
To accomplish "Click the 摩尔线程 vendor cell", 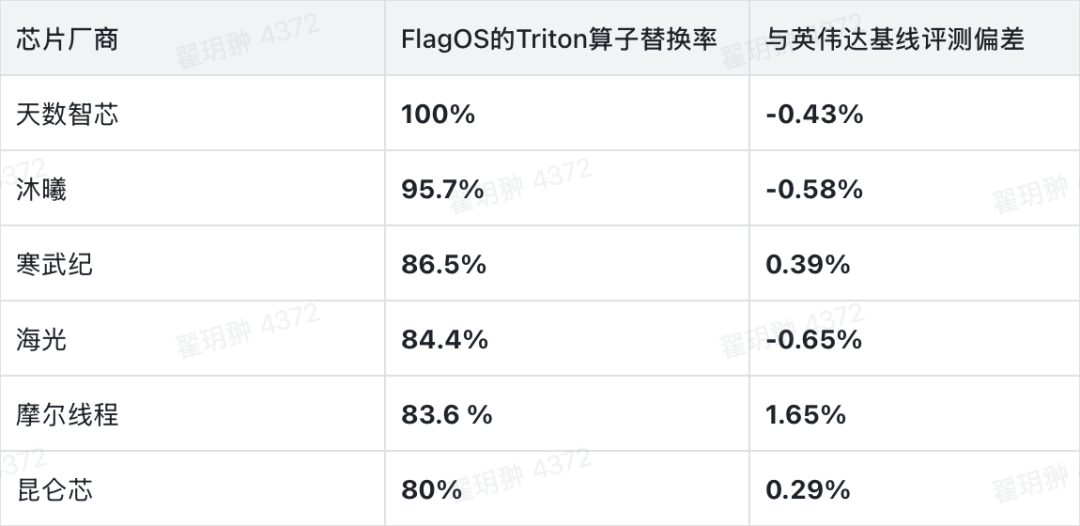I will 67,415.
